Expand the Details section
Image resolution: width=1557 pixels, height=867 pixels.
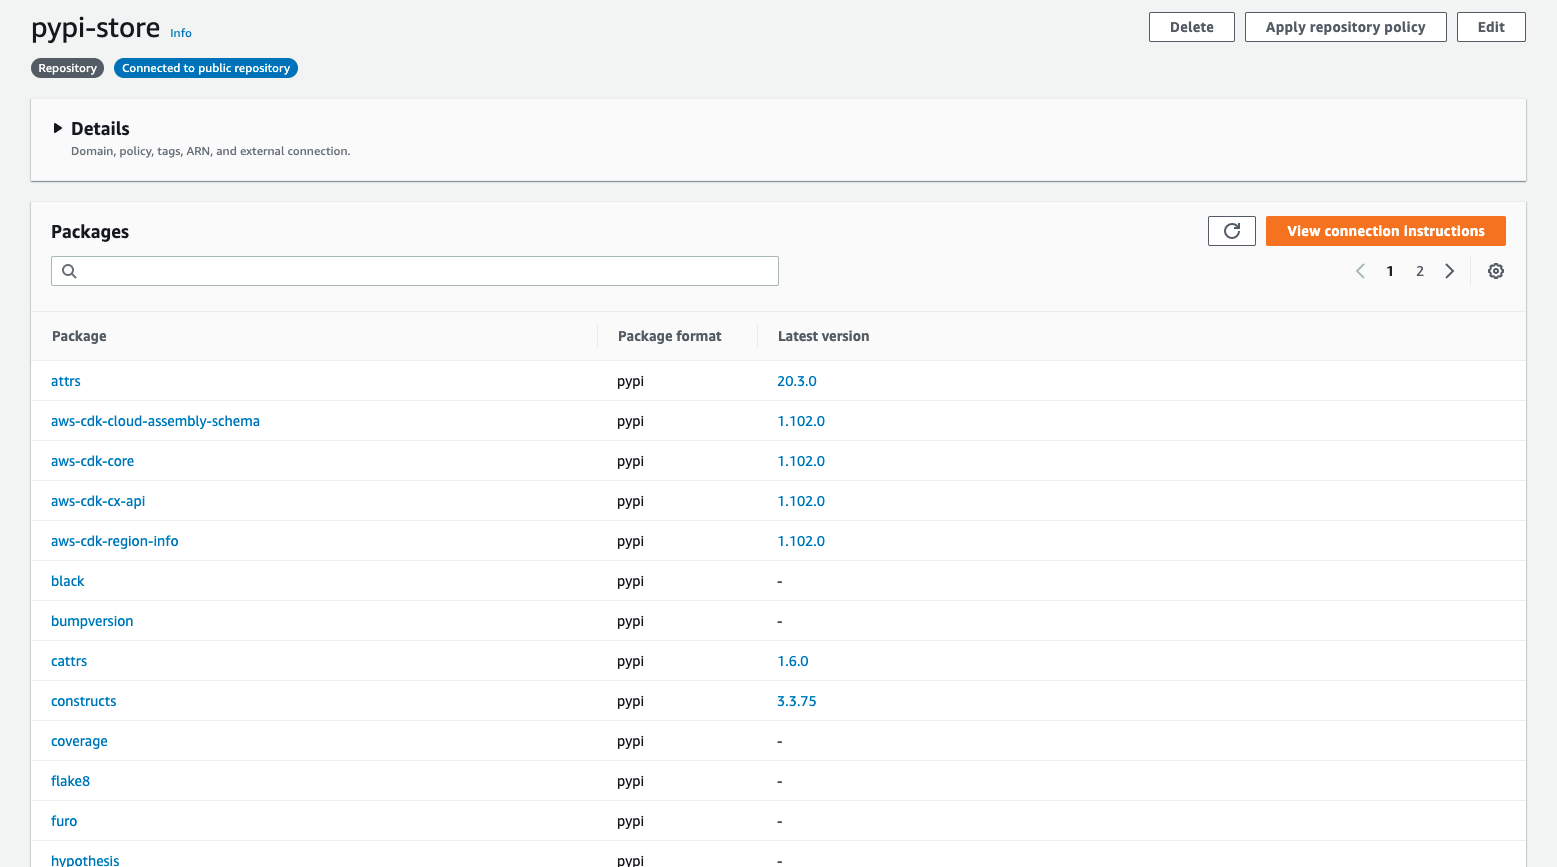click(x=58, y=128)
